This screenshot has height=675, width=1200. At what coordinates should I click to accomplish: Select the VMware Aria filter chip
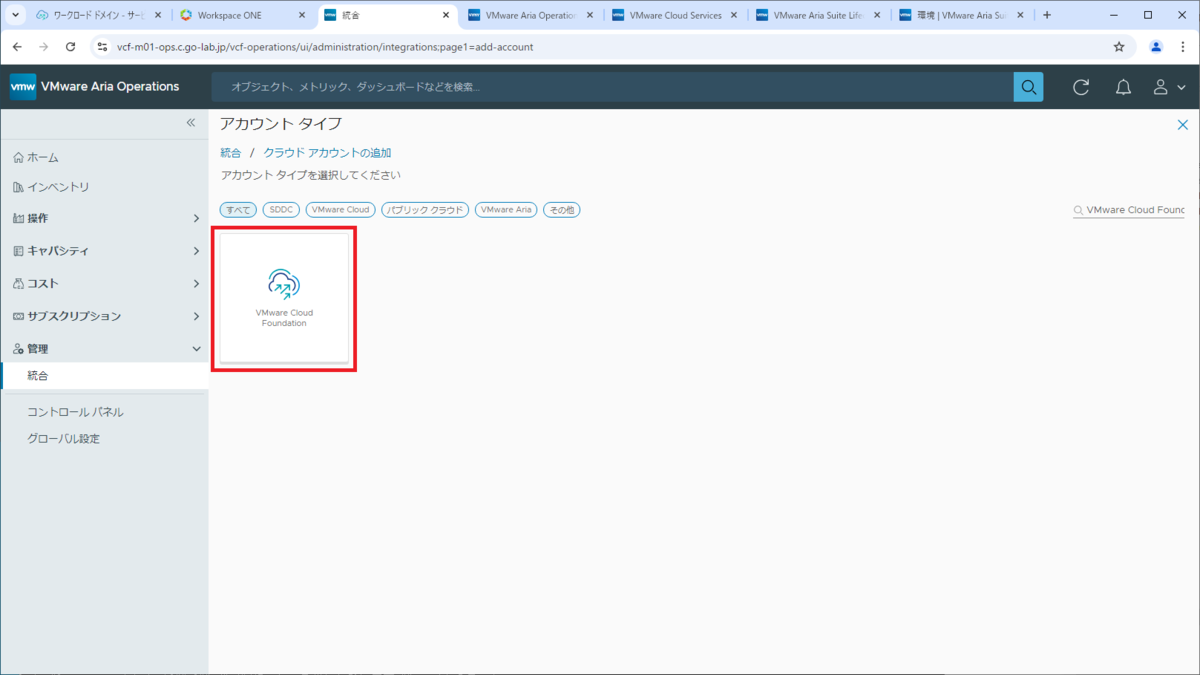tap(506, 210)
